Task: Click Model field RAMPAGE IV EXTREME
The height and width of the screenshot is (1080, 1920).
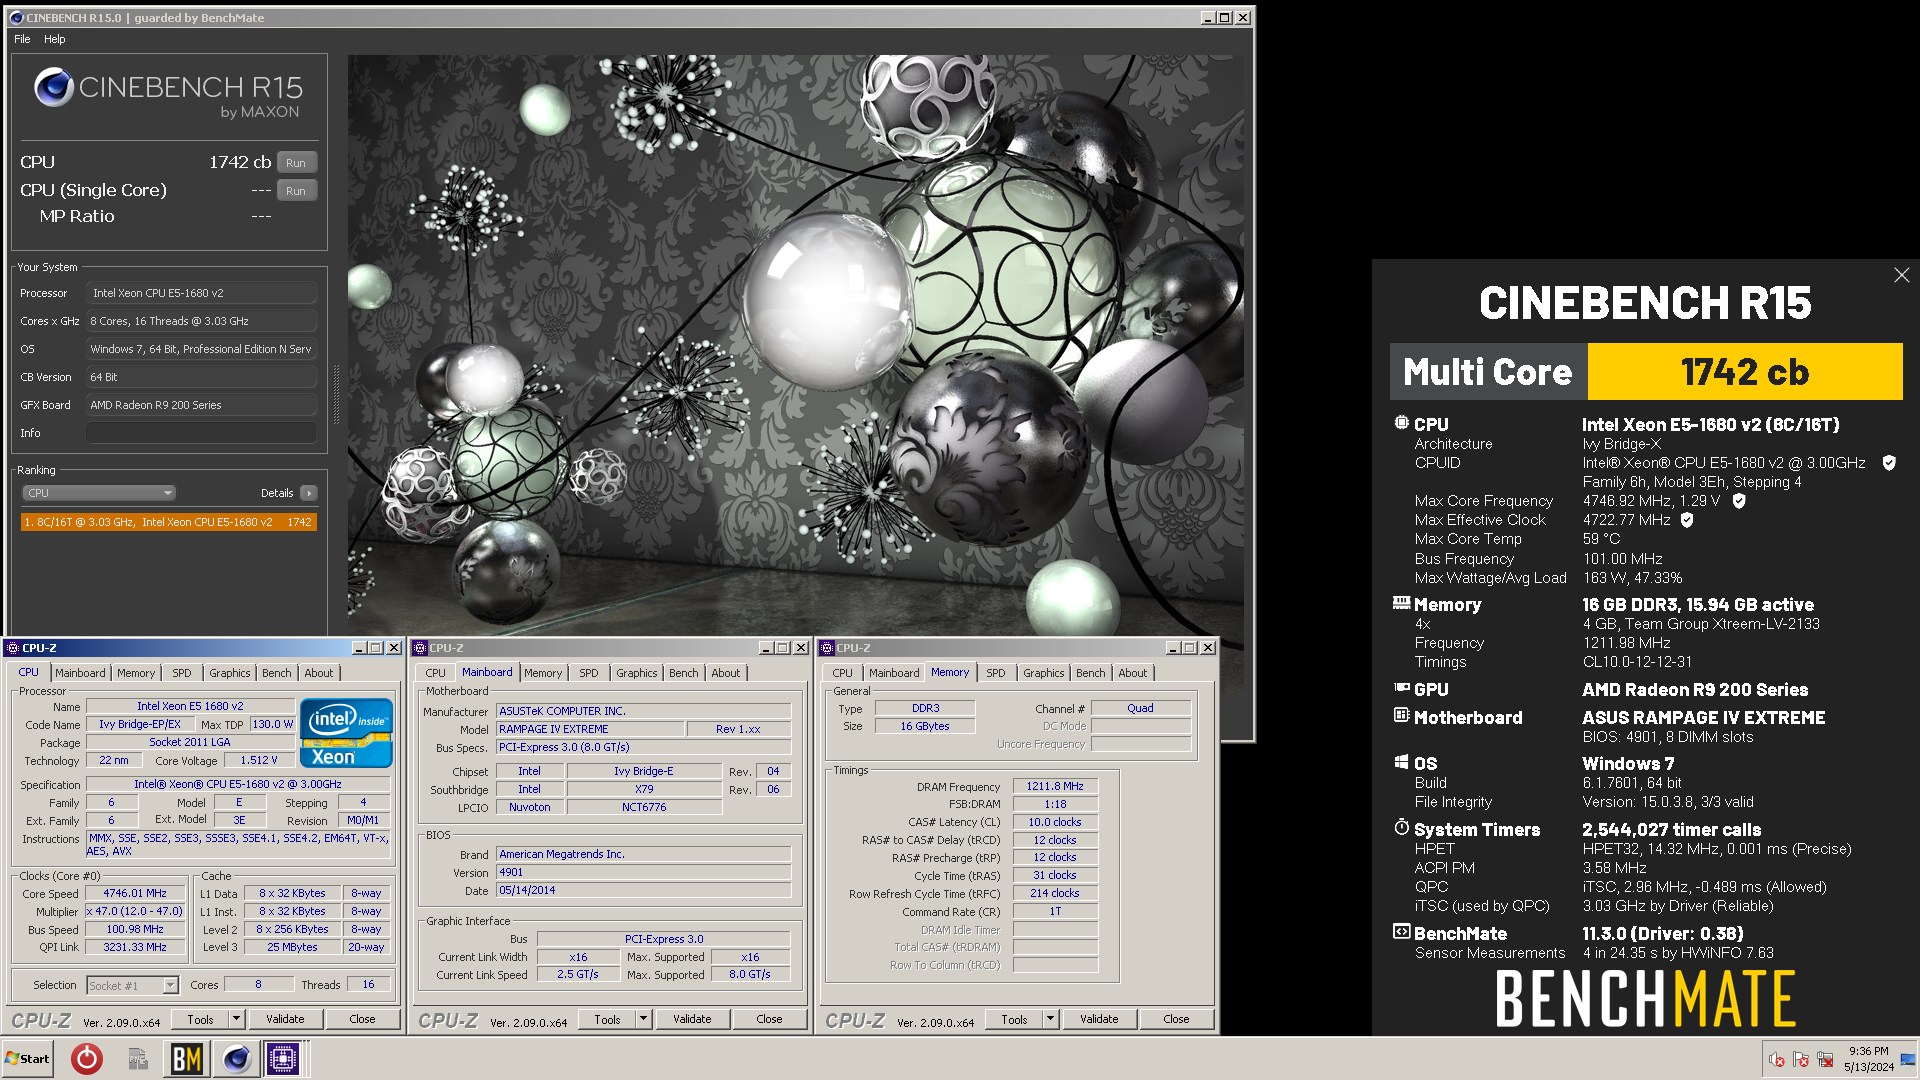Action: click(x=590, y=729)
